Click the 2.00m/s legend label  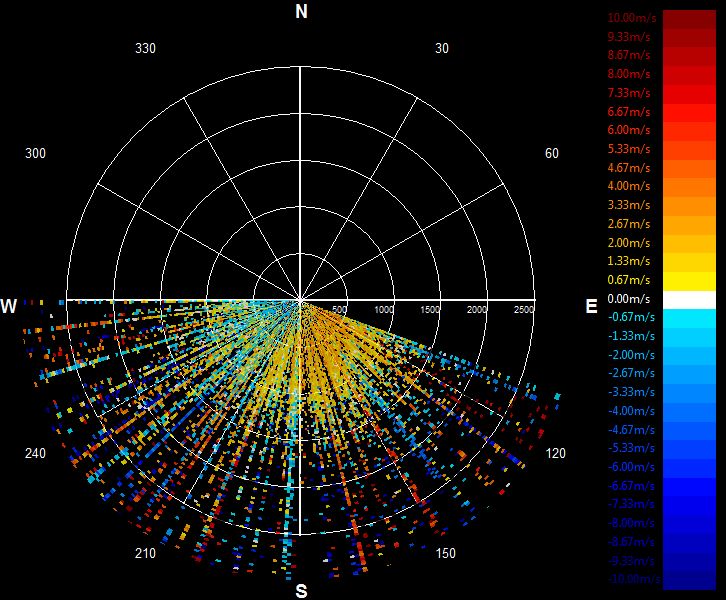(x=629, y=243)
